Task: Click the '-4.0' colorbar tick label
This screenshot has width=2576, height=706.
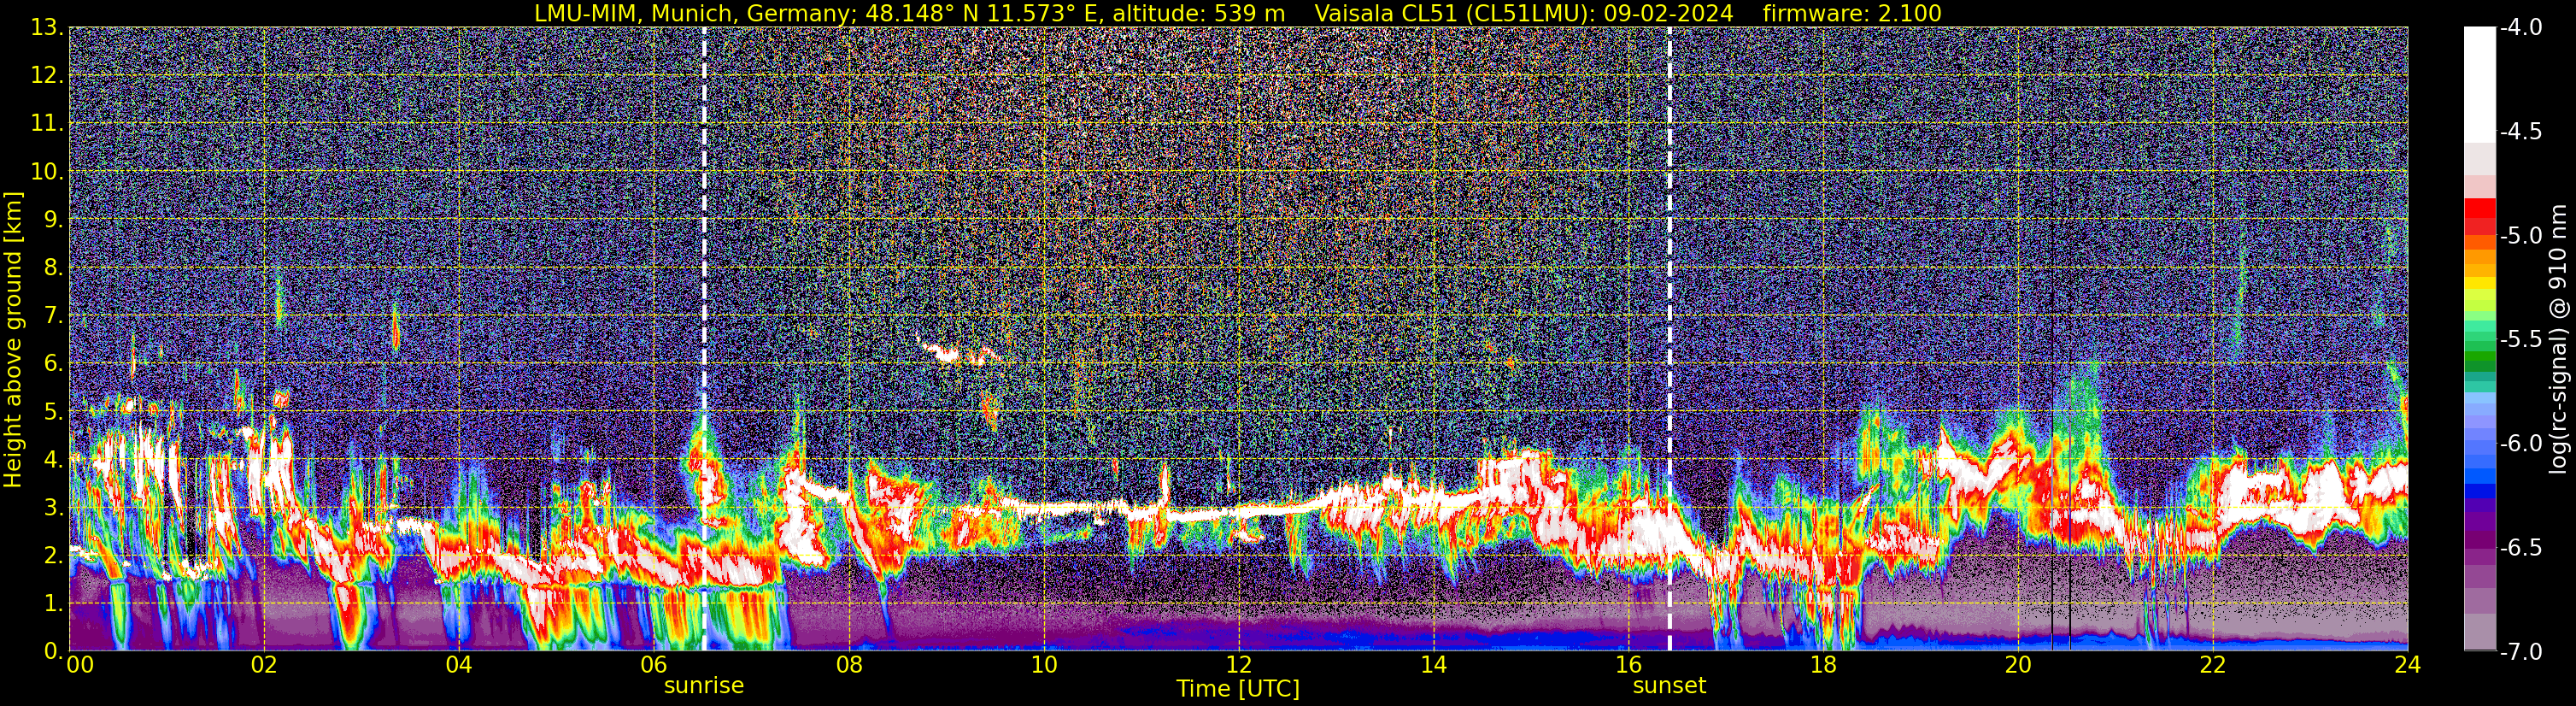Action: point(2520,28)
